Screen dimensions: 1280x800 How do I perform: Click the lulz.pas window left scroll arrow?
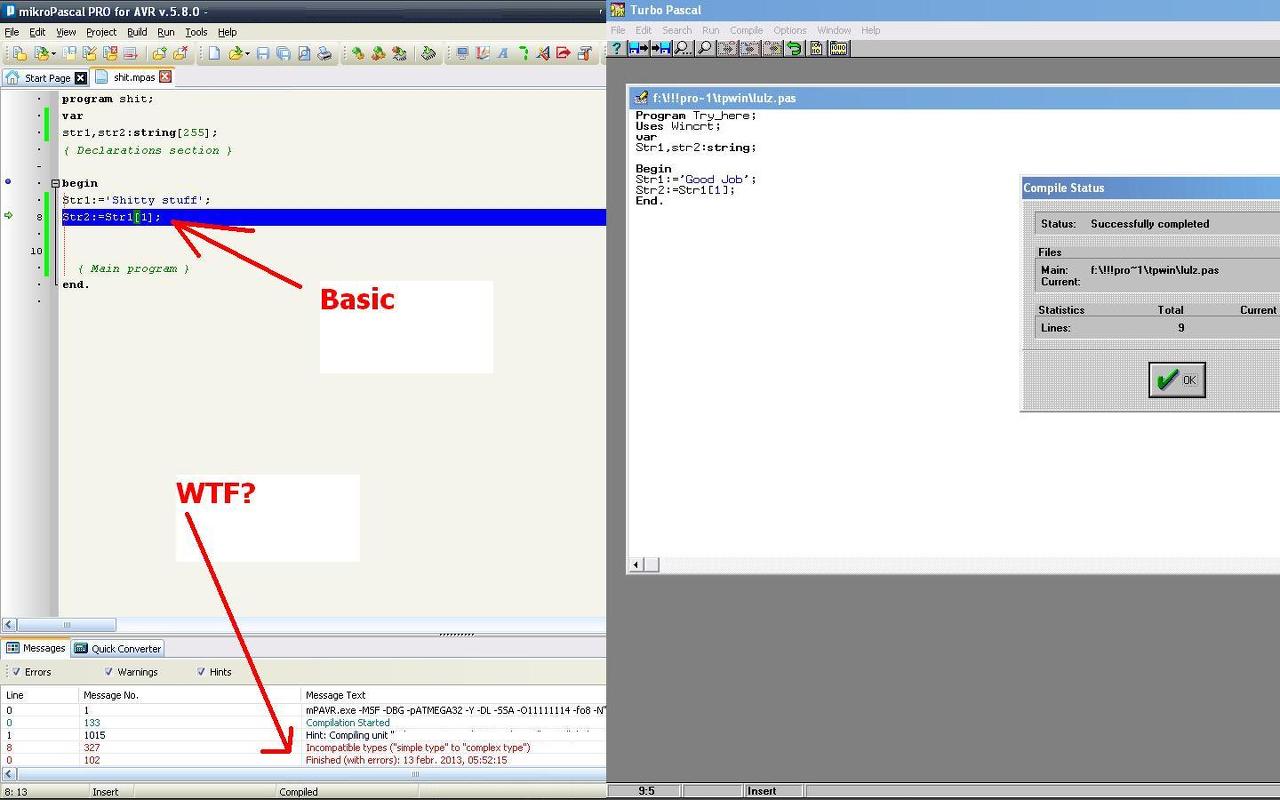point(635,565)
